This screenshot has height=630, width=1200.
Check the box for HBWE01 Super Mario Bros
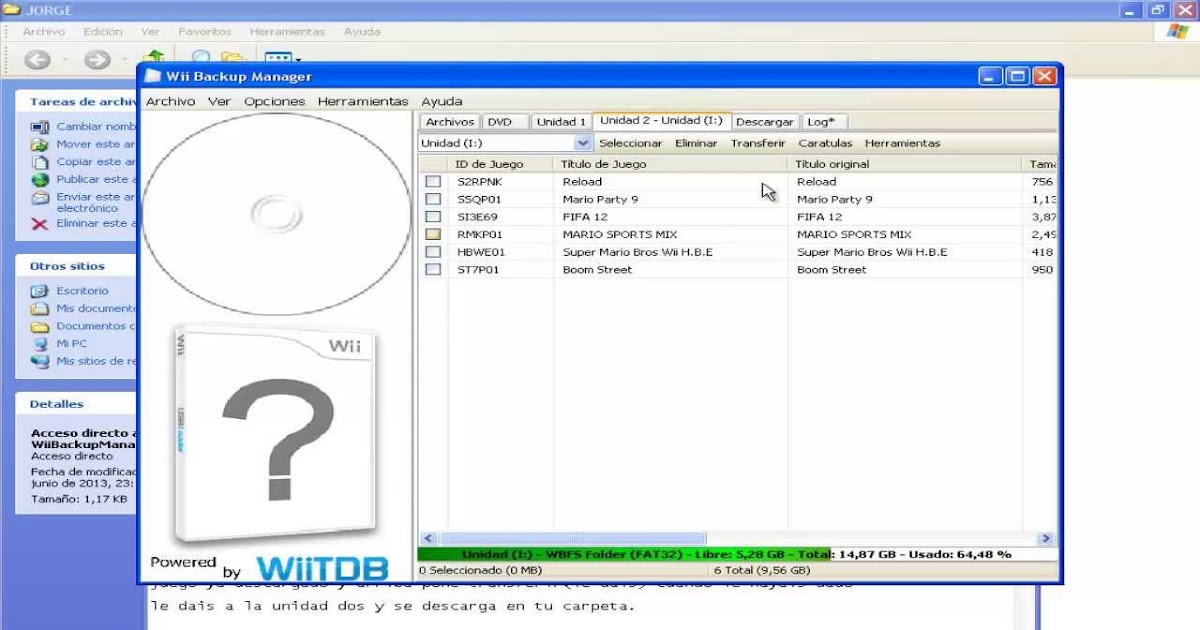[x=433, y=252]
